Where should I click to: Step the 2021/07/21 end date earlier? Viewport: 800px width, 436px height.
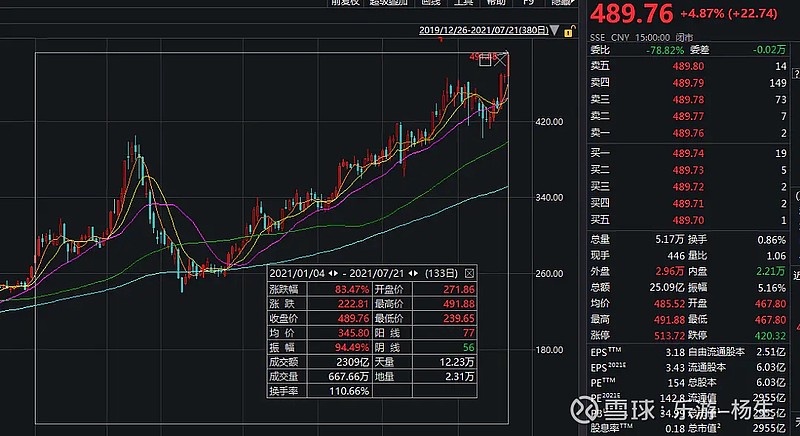point(410,273)
